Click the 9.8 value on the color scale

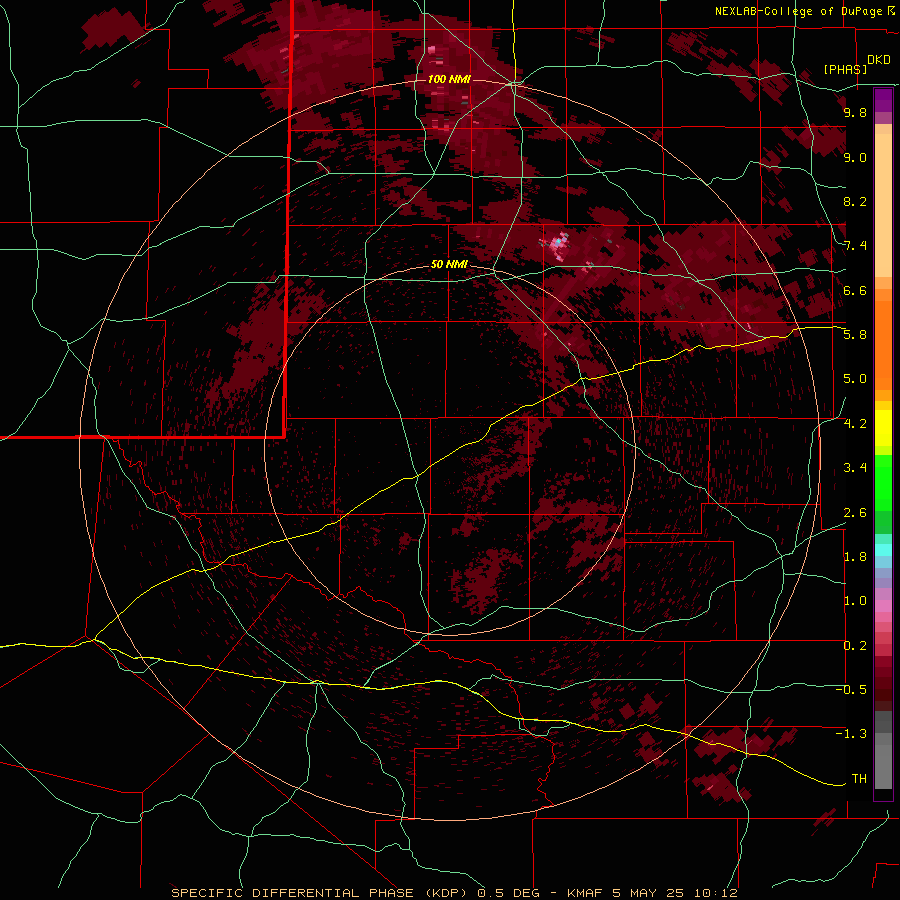[855, 112]
